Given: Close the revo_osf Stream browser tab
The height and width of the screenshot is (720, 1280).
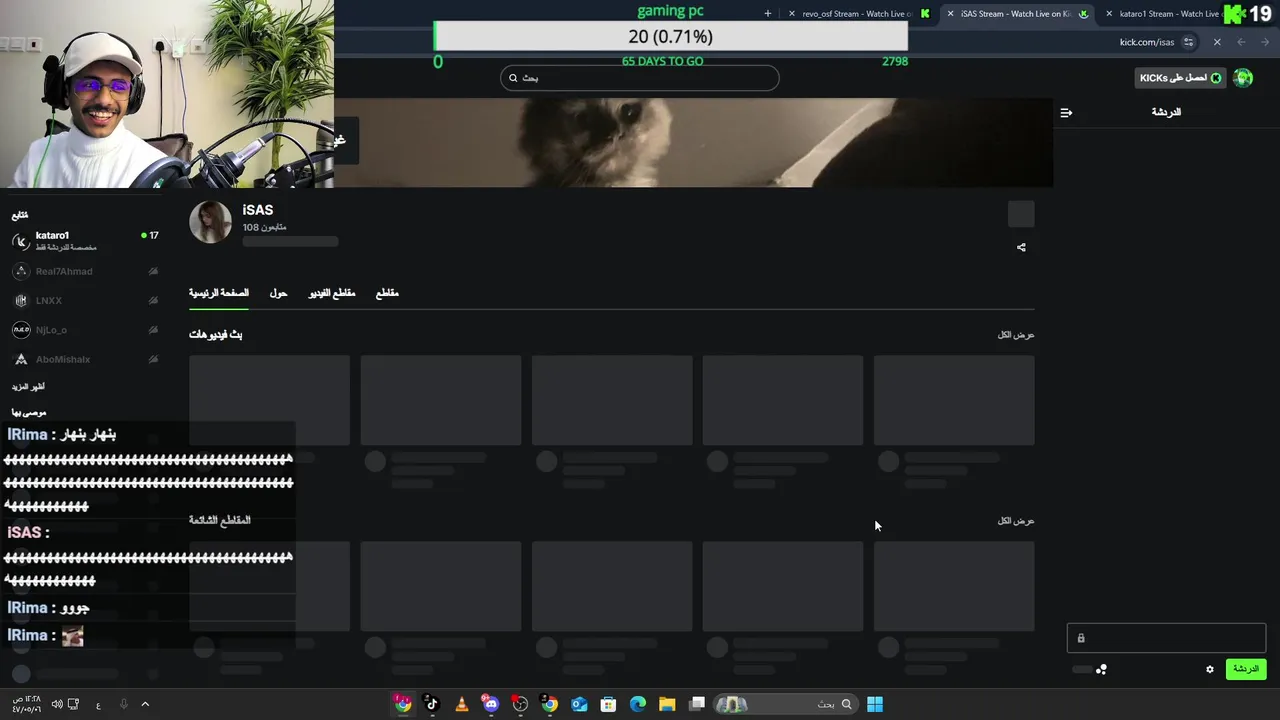Looking at the screenshot, I should point(792,14).
